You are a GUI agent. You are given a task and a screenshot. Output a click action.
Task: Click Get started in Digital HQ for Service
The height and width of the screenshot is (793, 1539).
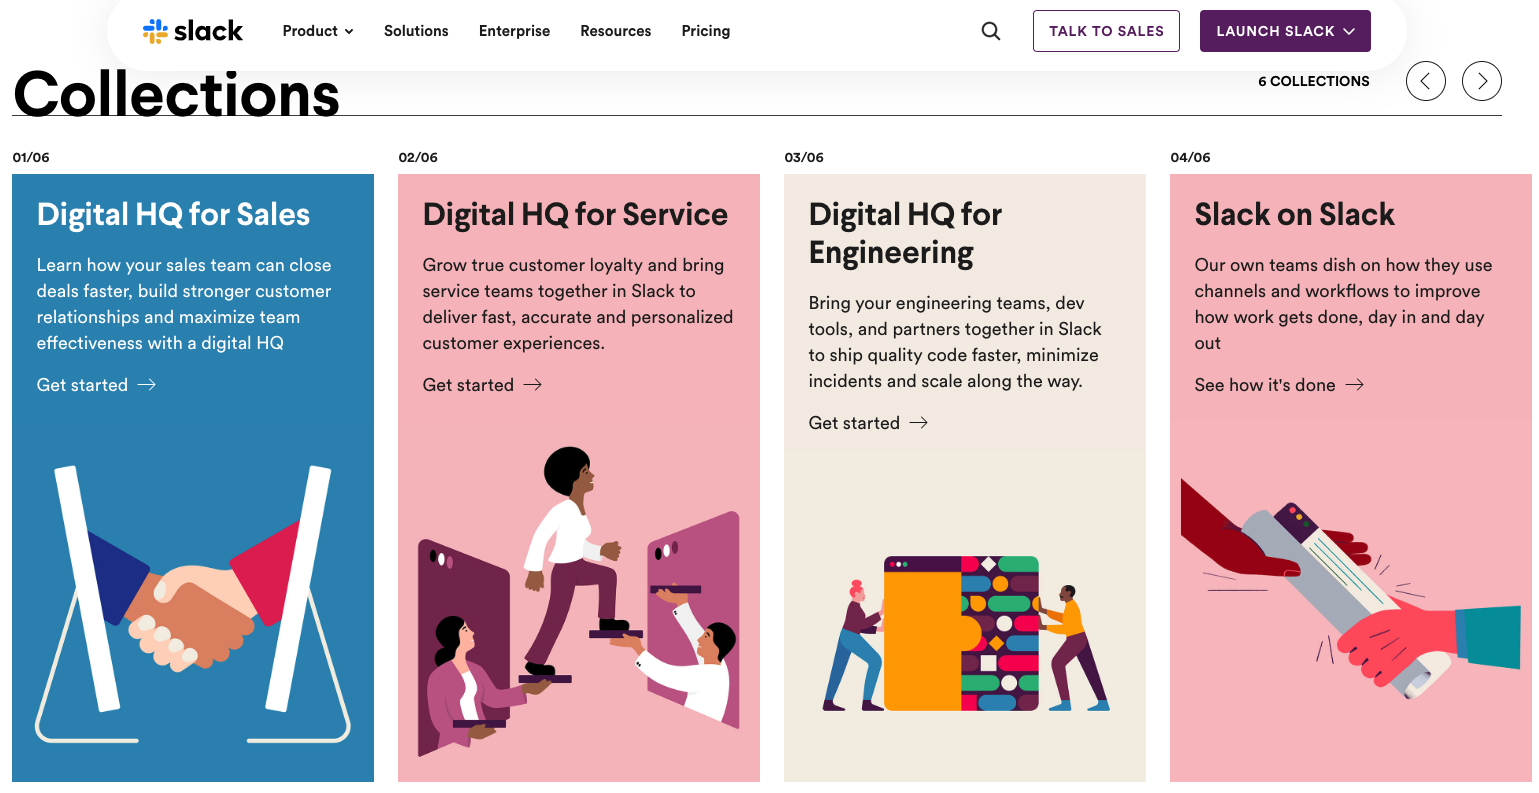[468, 385]
